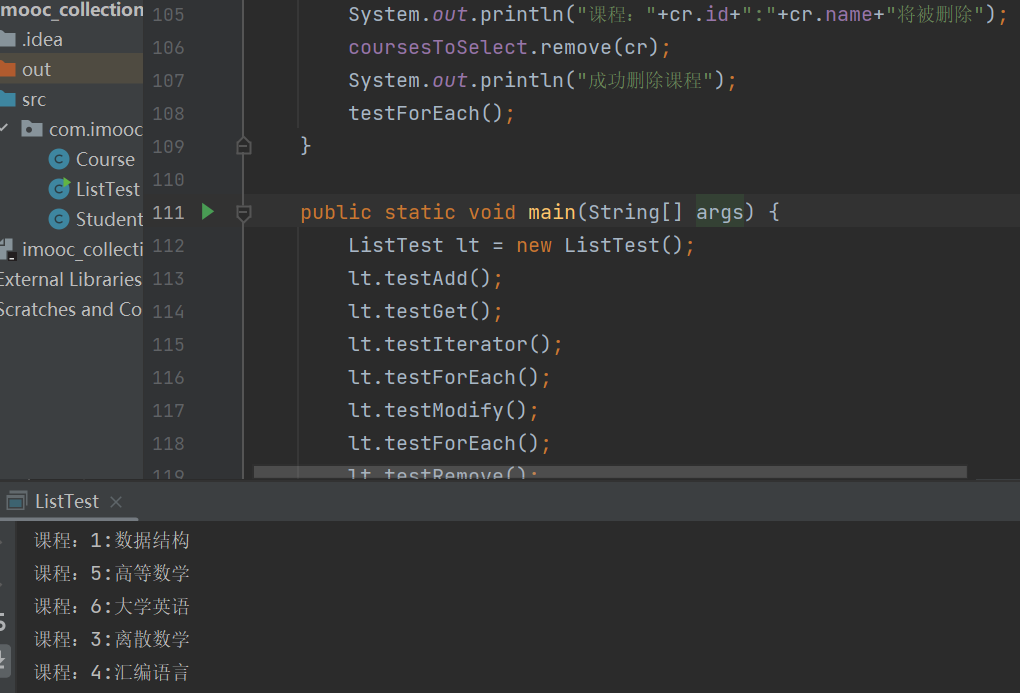This screenshot has height=693, width=1020.
Task: Click the com.imooc package folder icon
Action: pos(32,130)
